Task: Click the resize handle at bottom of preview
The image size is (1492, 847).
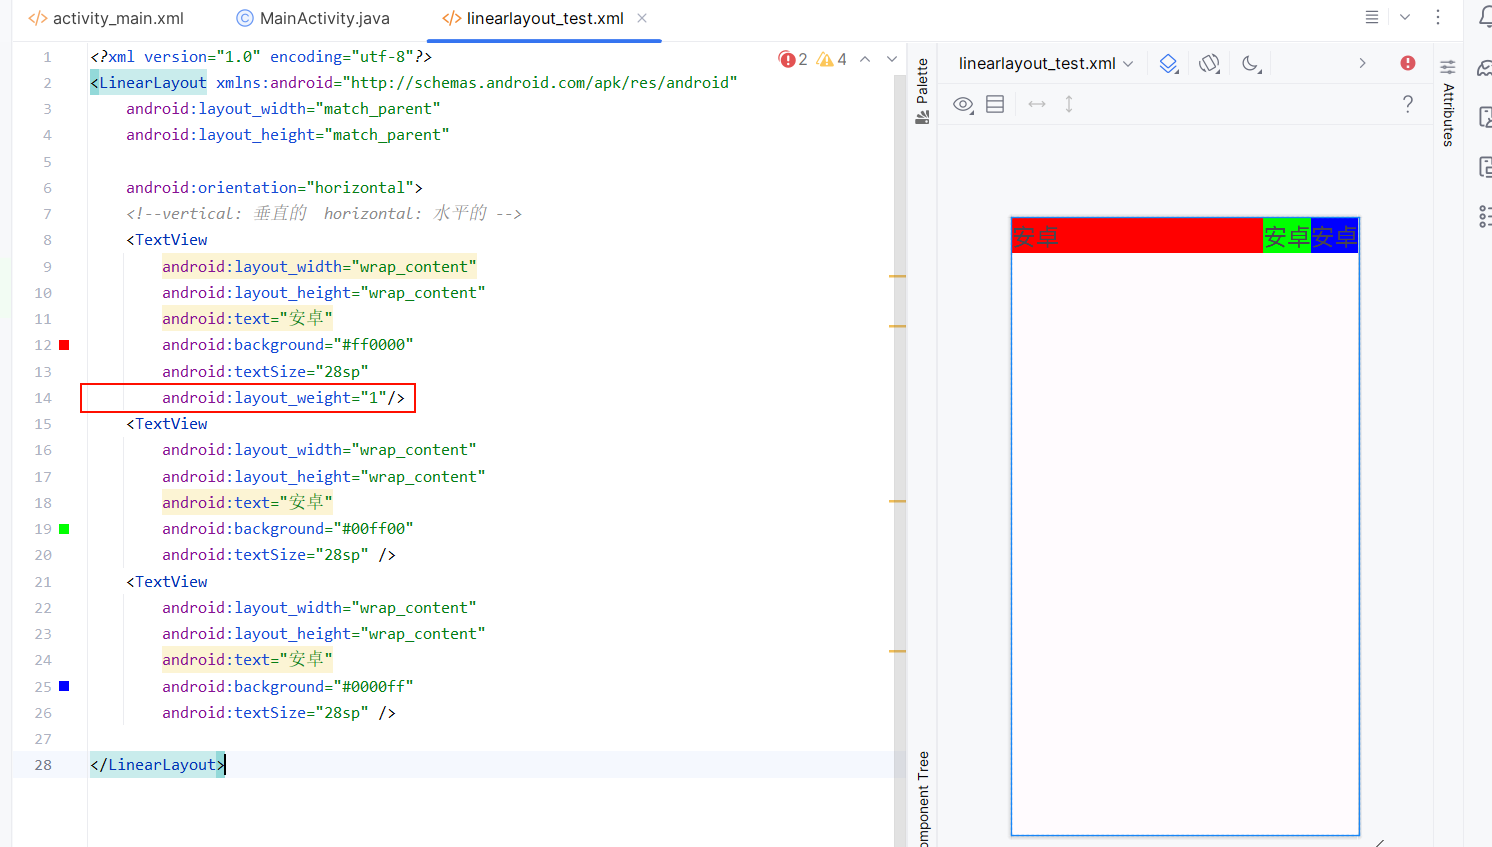Action: [1379, 843]
